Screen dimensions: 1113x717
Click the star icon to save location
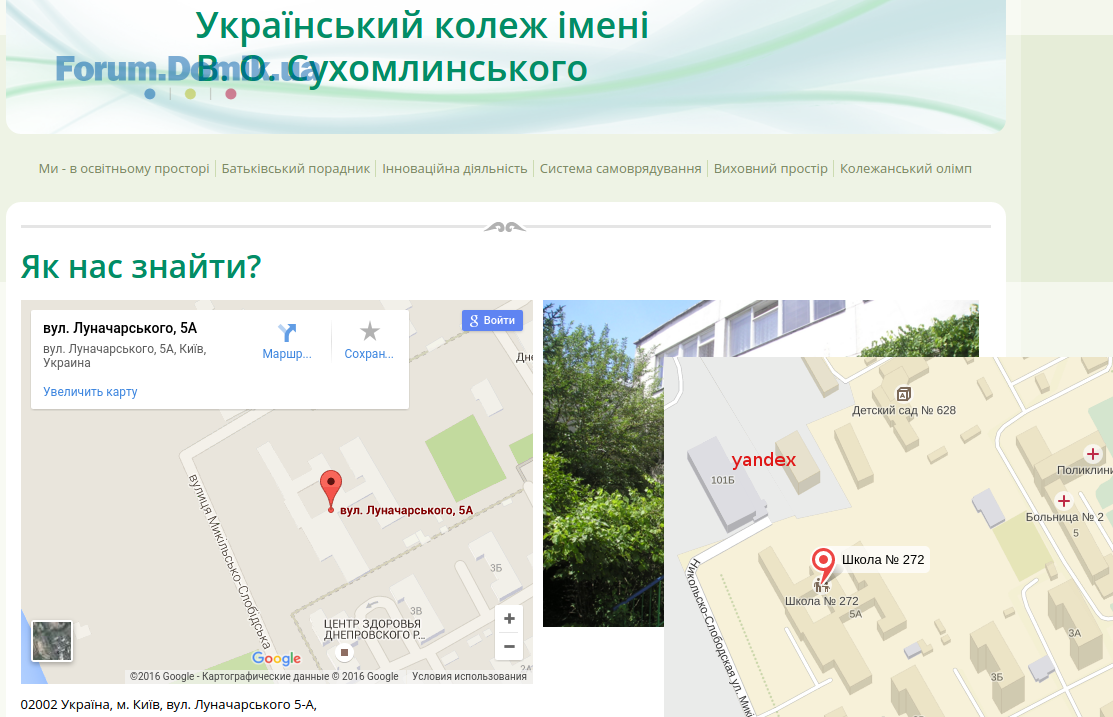[x=369, y=332]
